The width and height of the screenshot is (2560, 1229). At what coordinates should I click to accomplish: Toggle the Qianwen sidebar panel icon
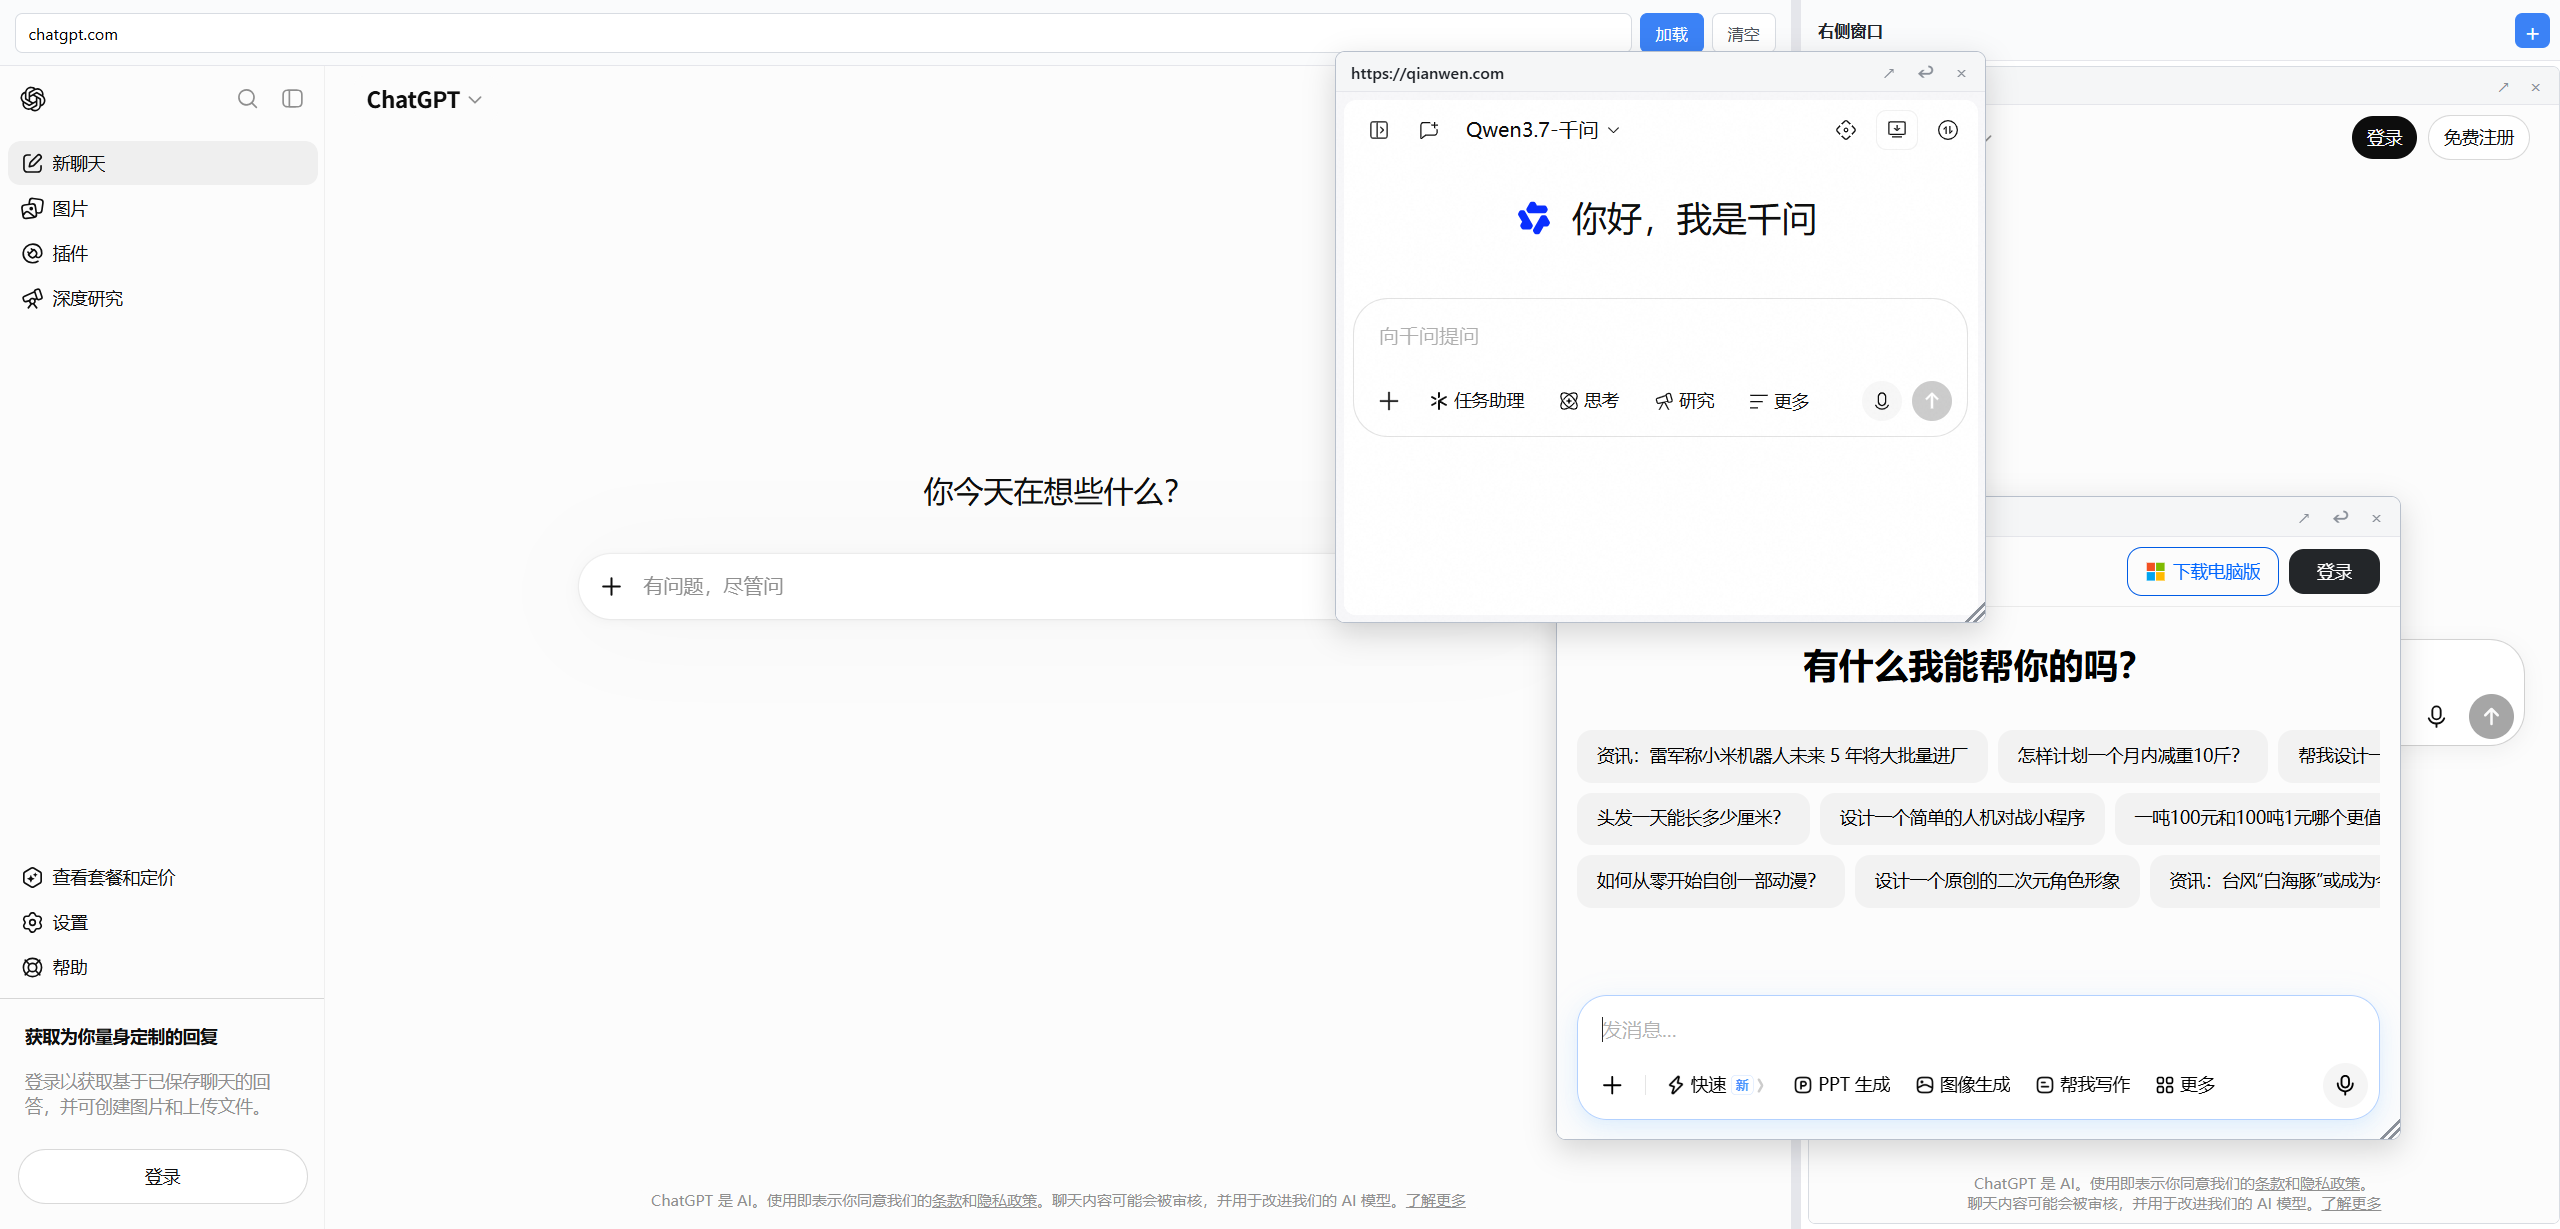click(x=1379, y=130)
